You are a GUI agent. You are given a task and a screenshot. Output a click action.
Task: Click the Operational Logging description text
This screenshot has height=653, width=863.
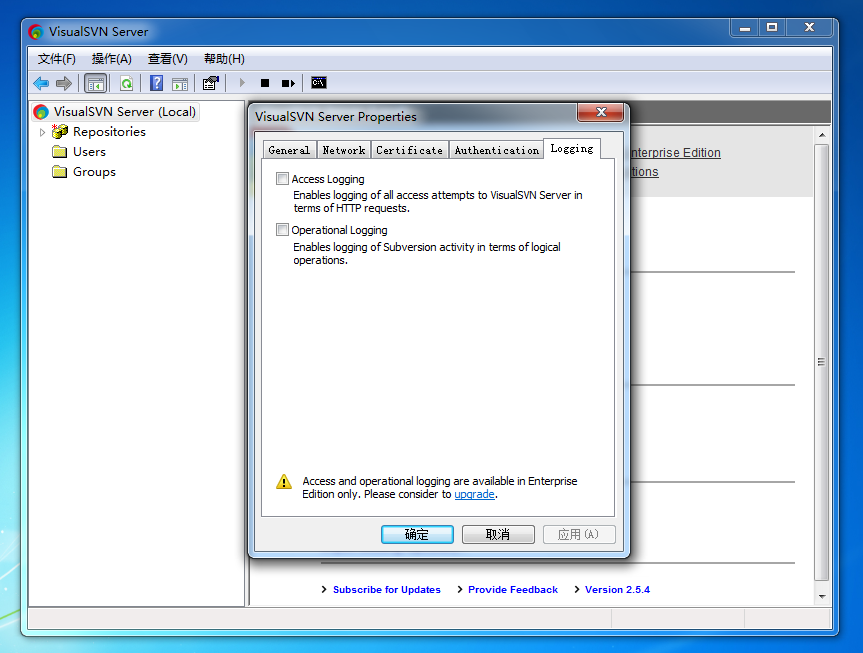(x=427, y=253)
